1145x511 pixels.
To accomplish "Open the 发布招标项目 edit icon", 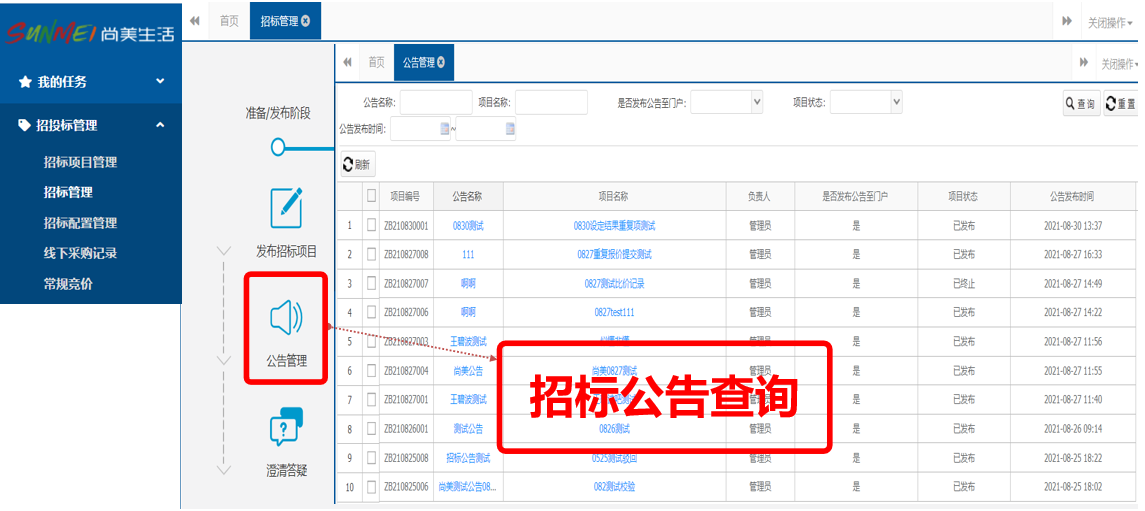I will (287, 207).
